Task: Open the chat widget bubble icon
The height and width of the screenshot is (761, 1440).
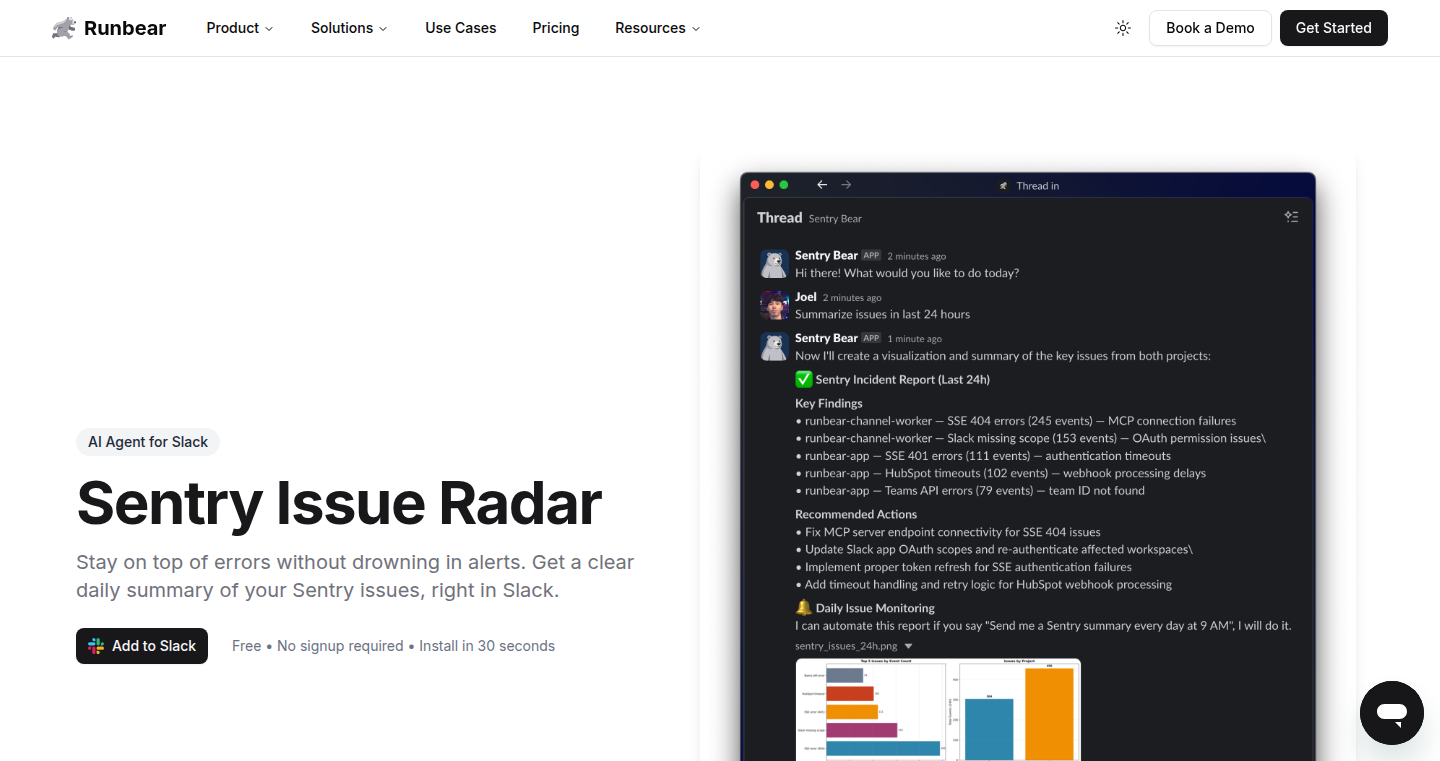Action: [x=1392, y=713]
